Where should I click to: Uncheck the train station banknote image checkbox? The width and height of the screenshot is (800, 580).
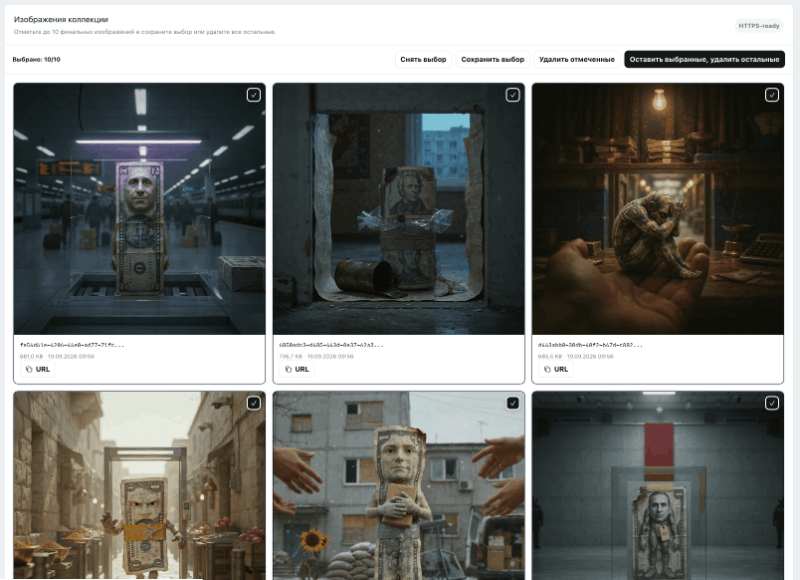(x=254, y=95)
